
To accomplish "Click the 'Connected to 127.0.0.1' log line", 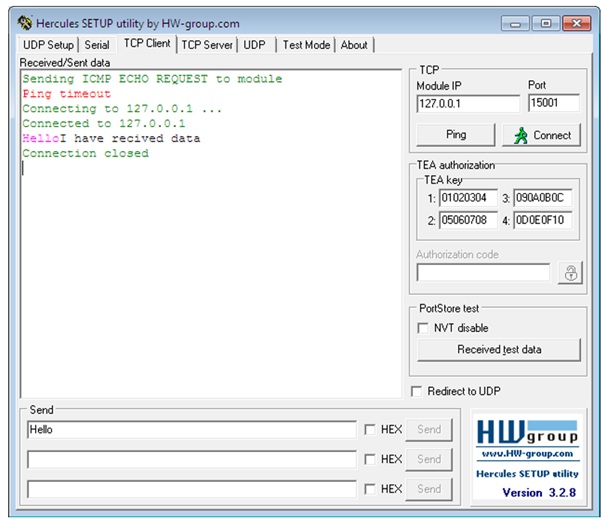I will pyautogui.click(x=104, y=124).
